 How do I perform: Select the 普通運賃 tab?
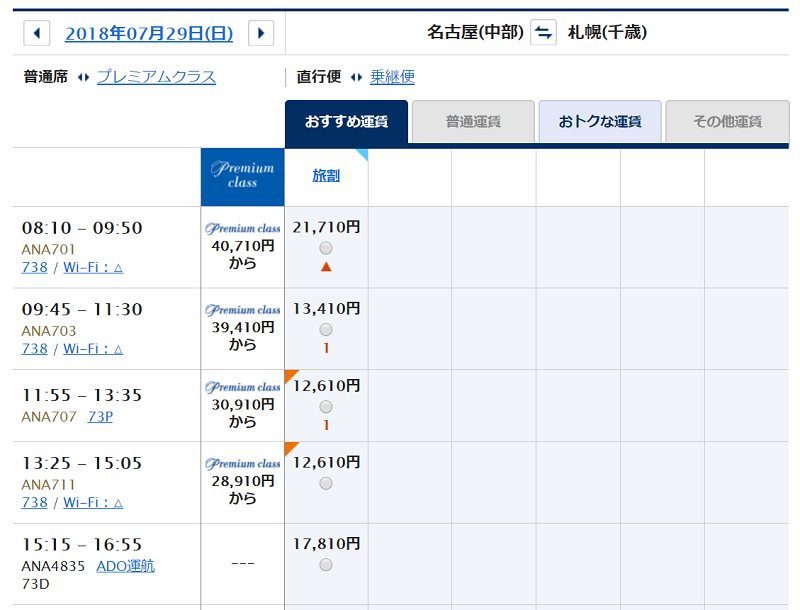point(473,121)
